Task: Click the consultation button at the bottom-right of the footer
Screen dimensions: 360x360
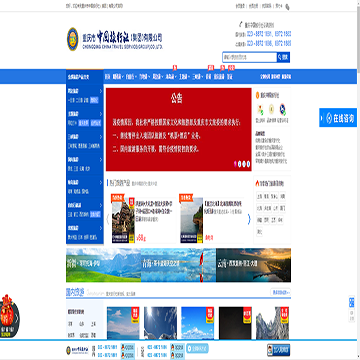Action: click(x=278, y=350)
